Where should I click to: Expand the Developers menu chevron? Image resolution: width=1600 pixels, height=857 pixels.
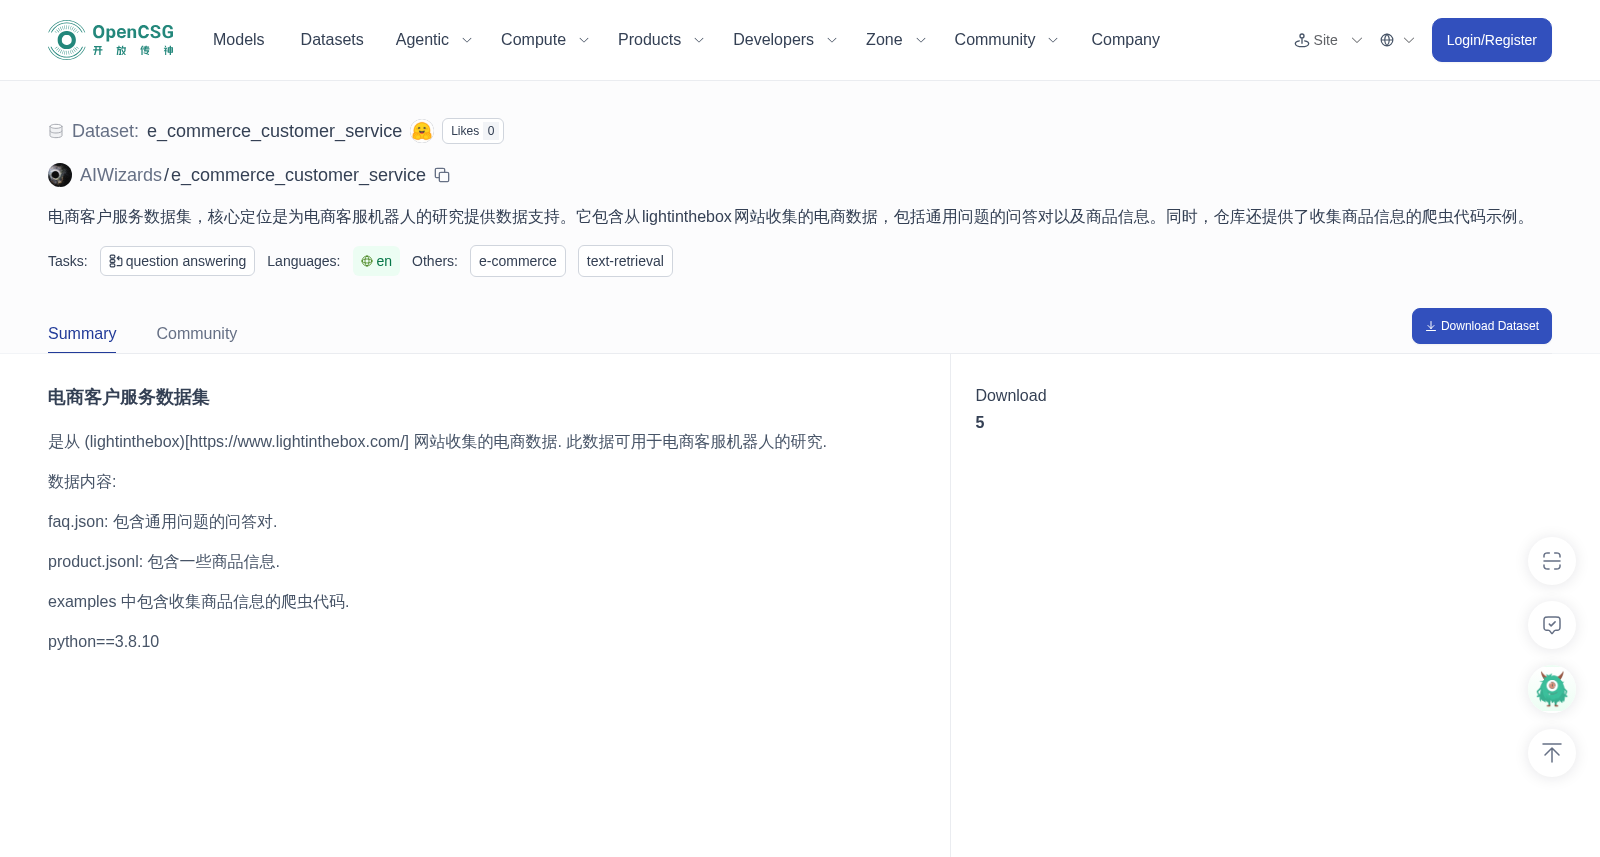pyautogui.click(x=832, y=40)
